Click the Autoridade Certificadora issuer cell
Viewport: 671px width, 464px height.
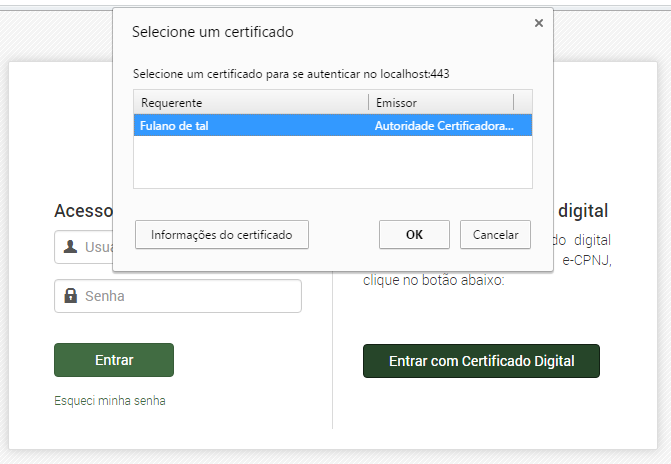coord(444,126)
